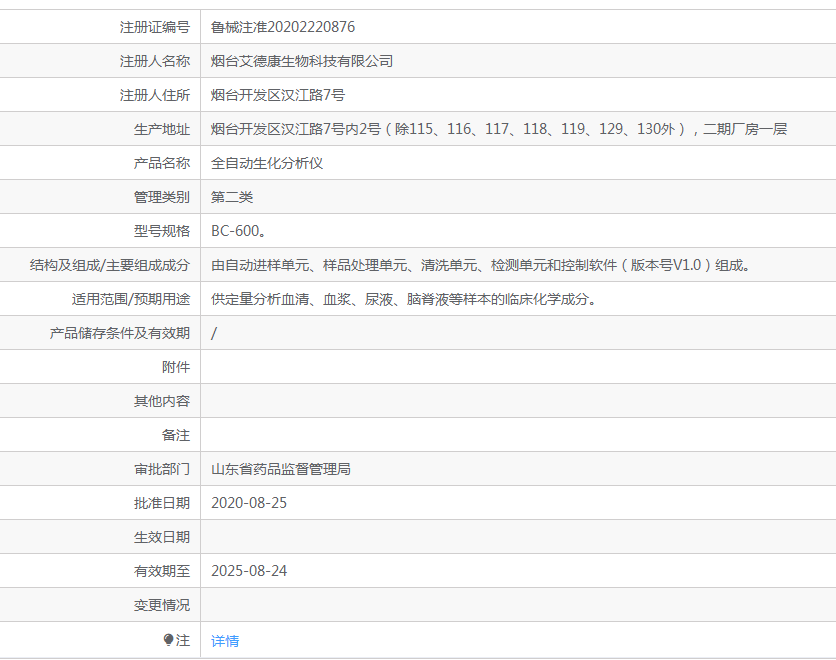Select expiry date 2025-08-24
Image resolution: width=836 pixels, height=660 pixels.
click(249, 572)
